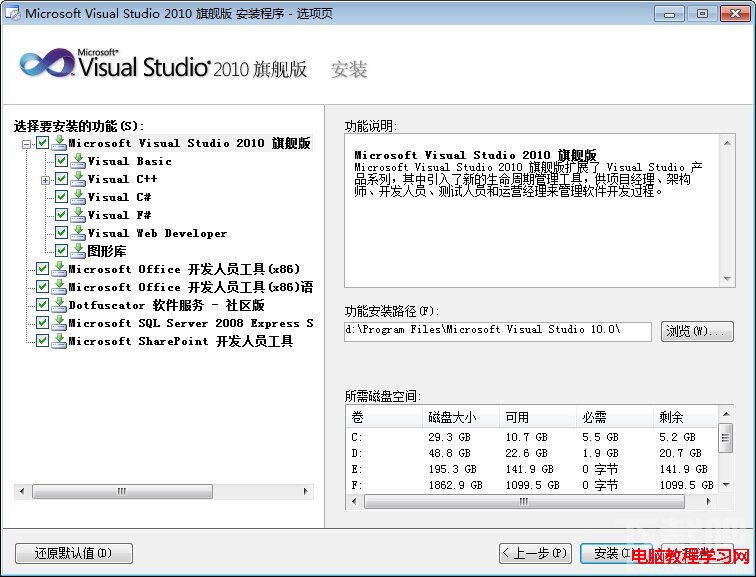Click install icon beside Visual C#
Screen dimensions: 756x577
coord(78,197)
